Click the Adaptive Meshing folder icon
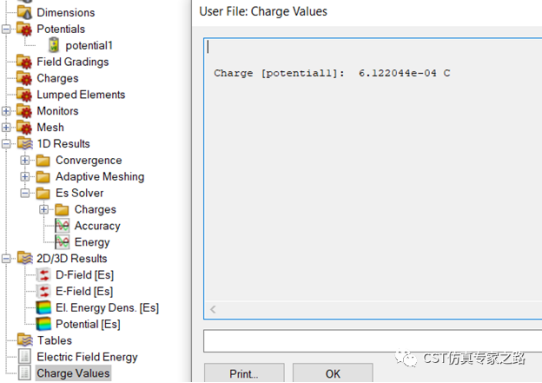Image resolution: width=542 pixels, height=383 pixels. [43, 177]
